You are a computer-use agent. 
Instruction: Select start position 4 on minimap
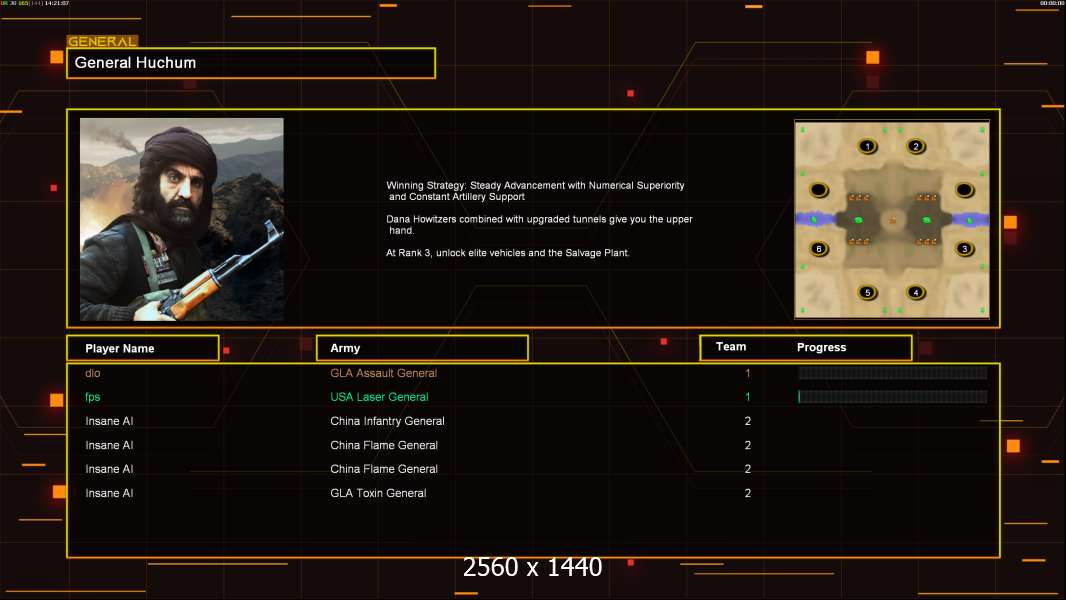tap(916, 292)
